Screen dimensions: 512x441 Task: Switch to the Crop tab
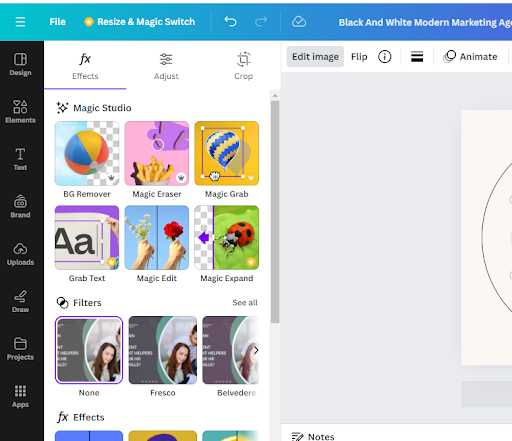point(243,67)
